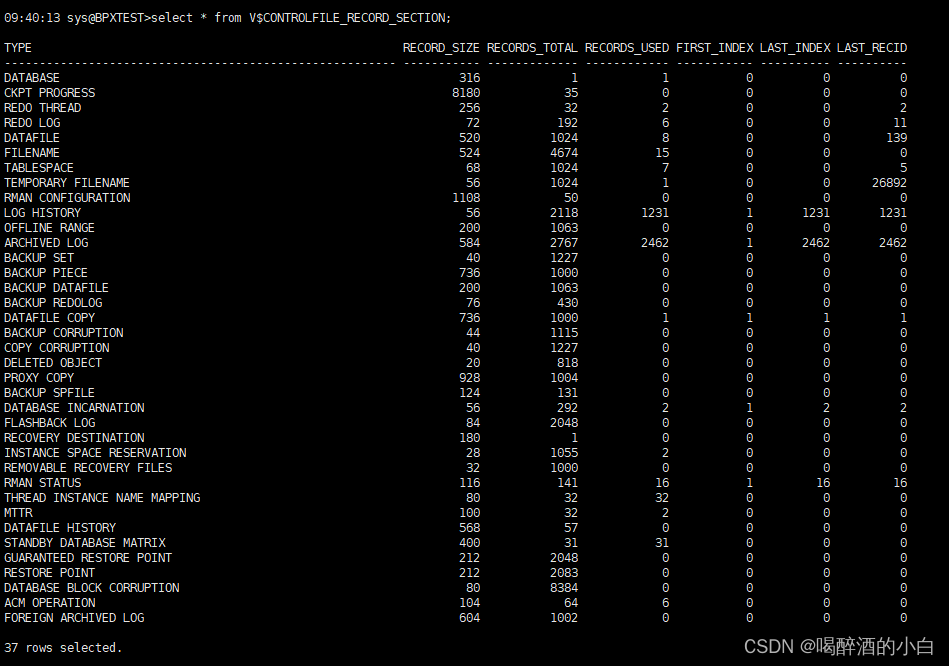Click last recid 11 in REDO LOG row

901,123
